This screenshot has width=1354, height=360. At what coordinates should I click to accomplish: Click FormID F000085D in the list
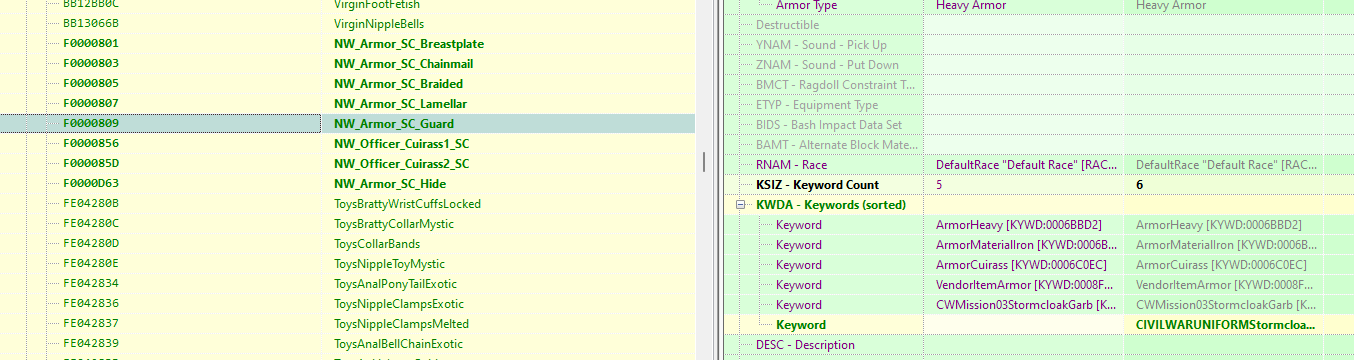(91, 164)
